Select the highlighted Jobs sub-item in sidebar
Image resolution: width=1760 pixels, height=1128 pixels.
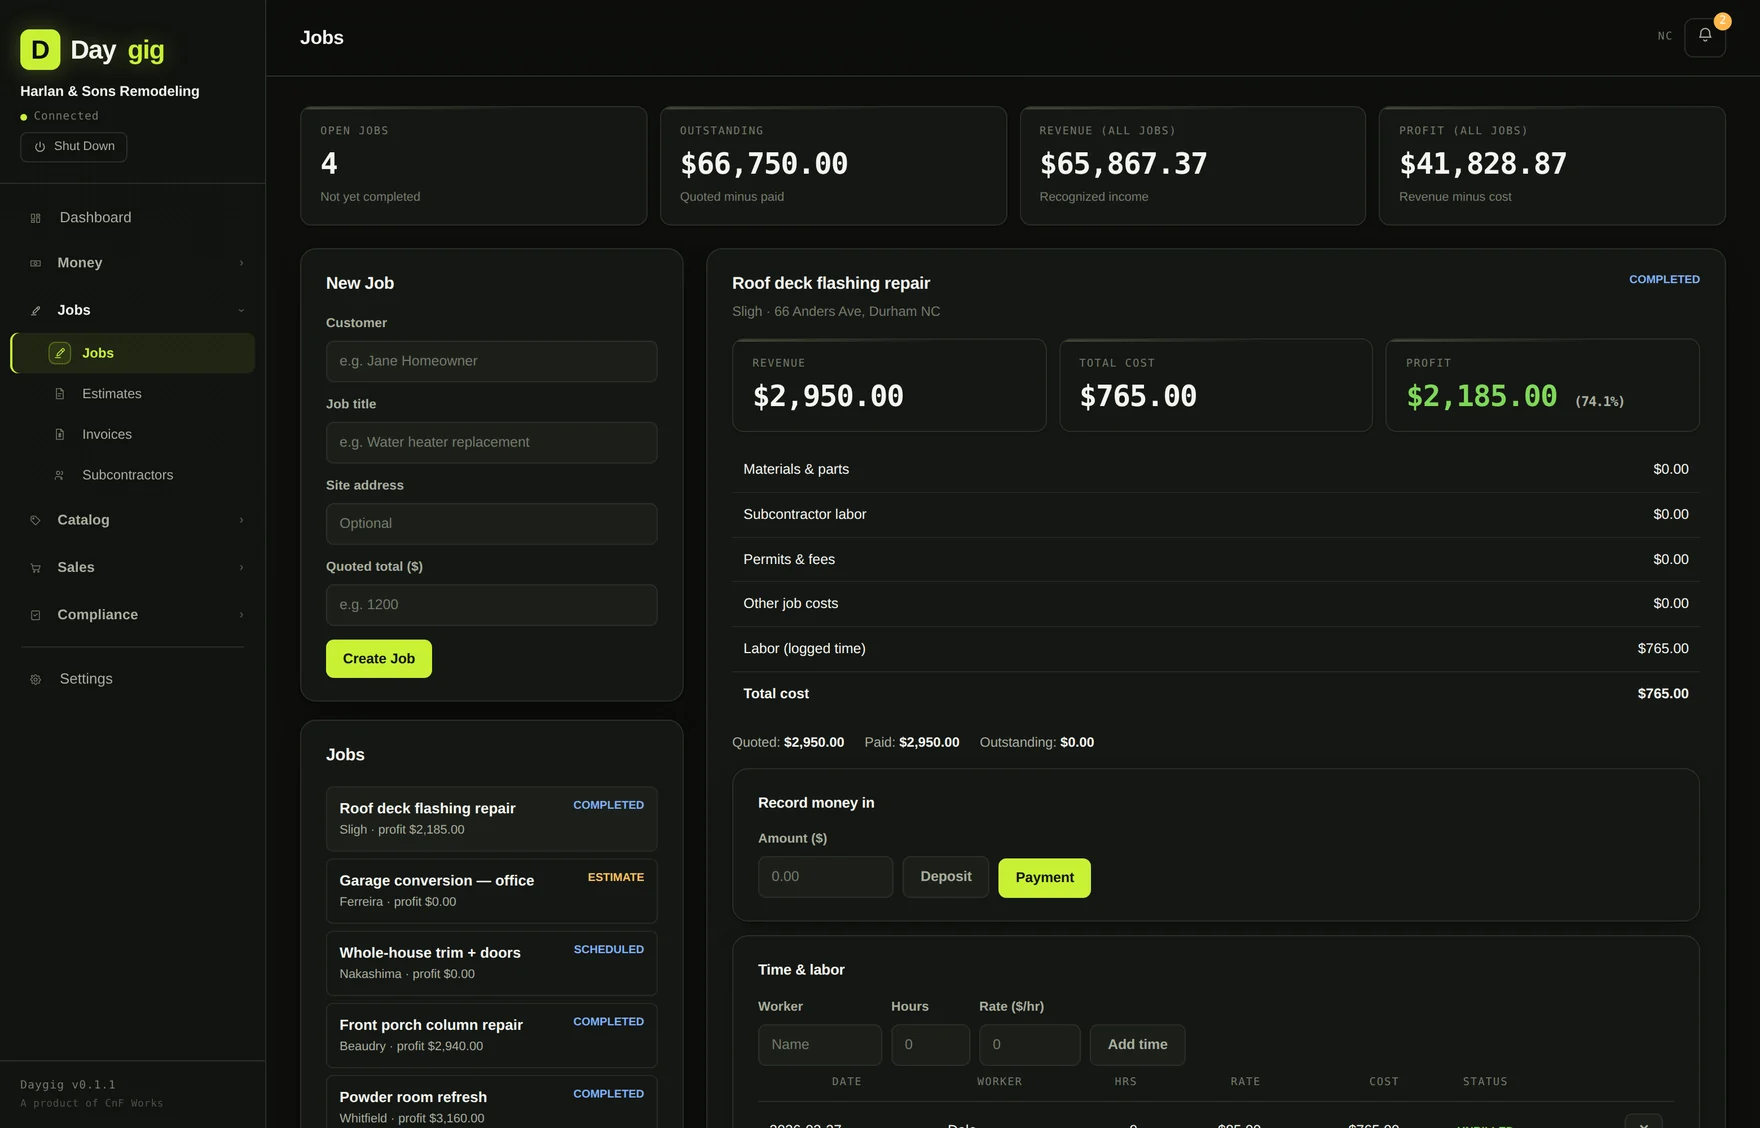pos(133,353)
